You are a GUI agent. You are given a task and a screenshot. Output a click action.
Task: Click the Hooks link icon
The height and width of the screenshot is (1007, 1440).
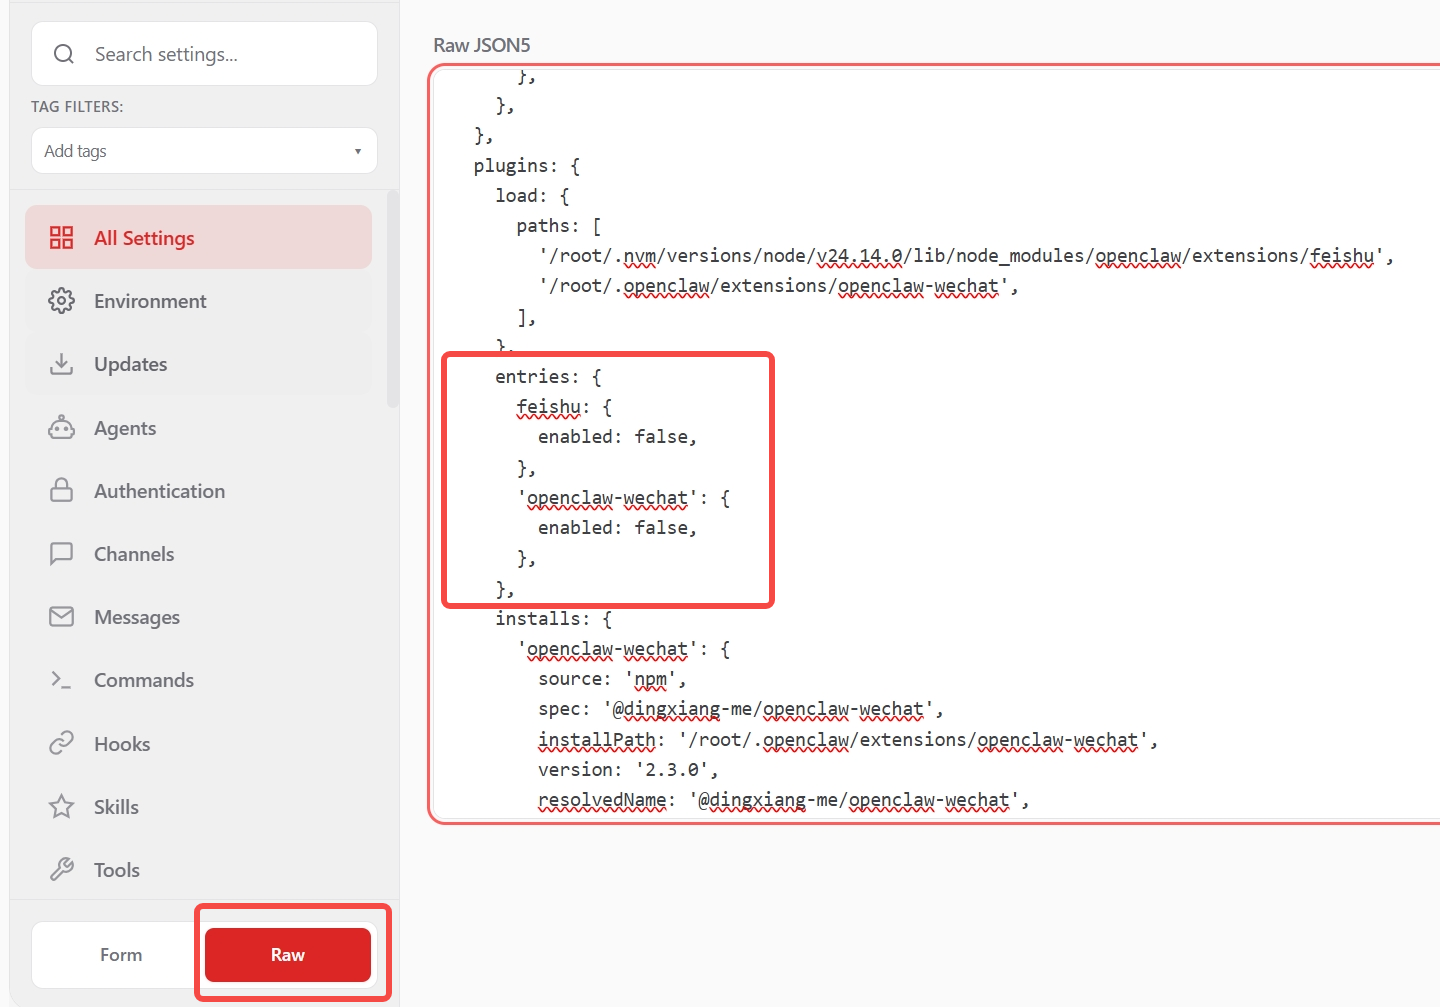[62, 744]
